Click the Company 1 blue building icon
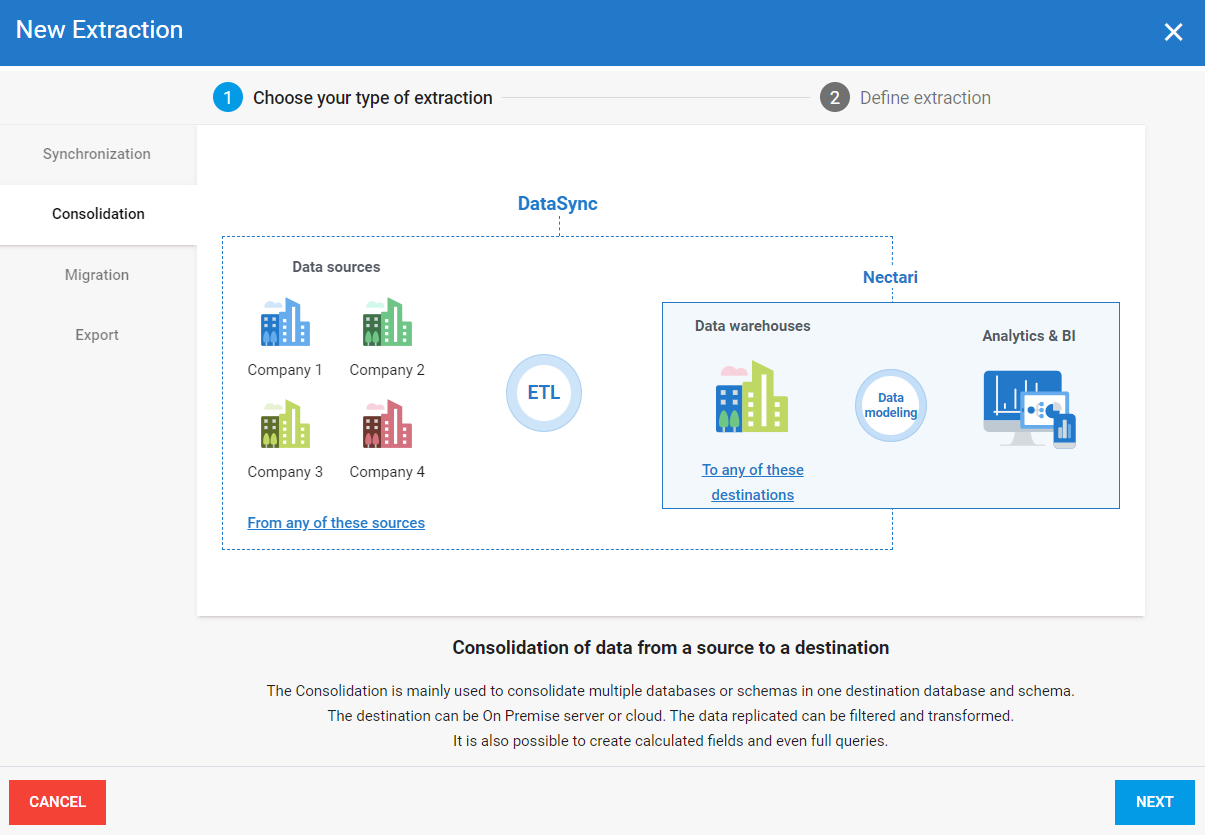The image size is (1205, 835). coord(285,322)
